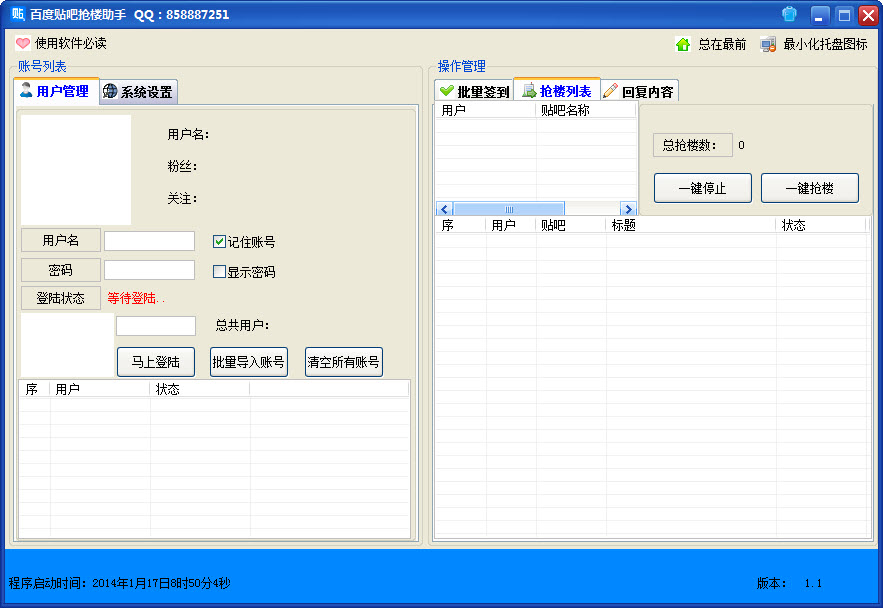Click the 等待登陆 status text
Image resolution: width=883 pixels, height=608 pixels.
click(136, 298)
